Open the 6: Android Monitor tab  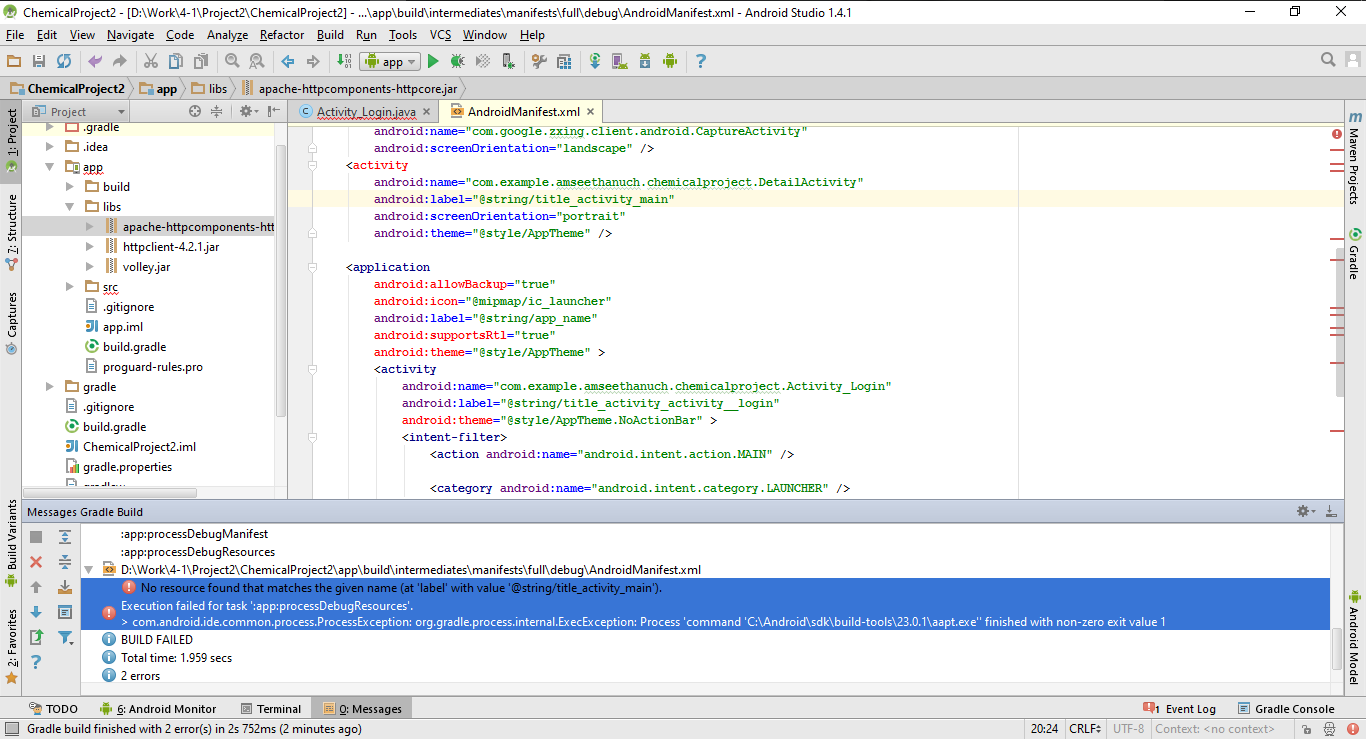point(156,709)
